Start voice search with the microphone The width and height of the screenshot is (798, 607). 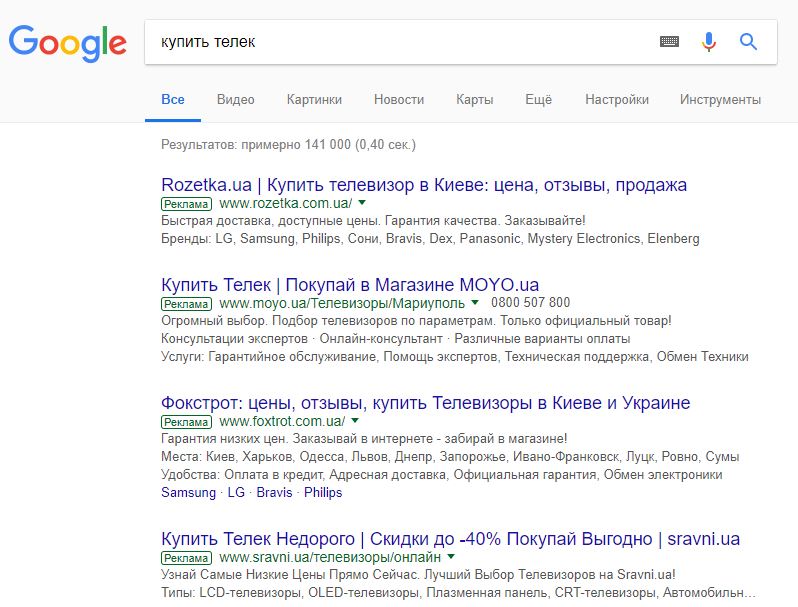[x=708, y=42]
